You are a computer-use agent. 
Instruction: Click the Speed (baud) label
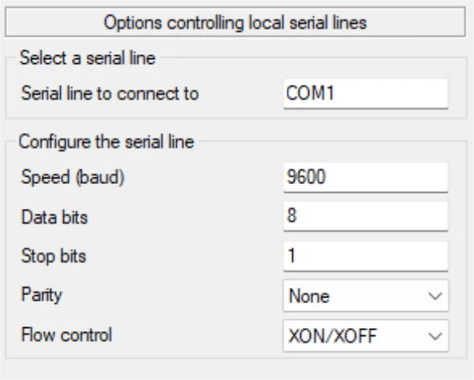[73, 177]
